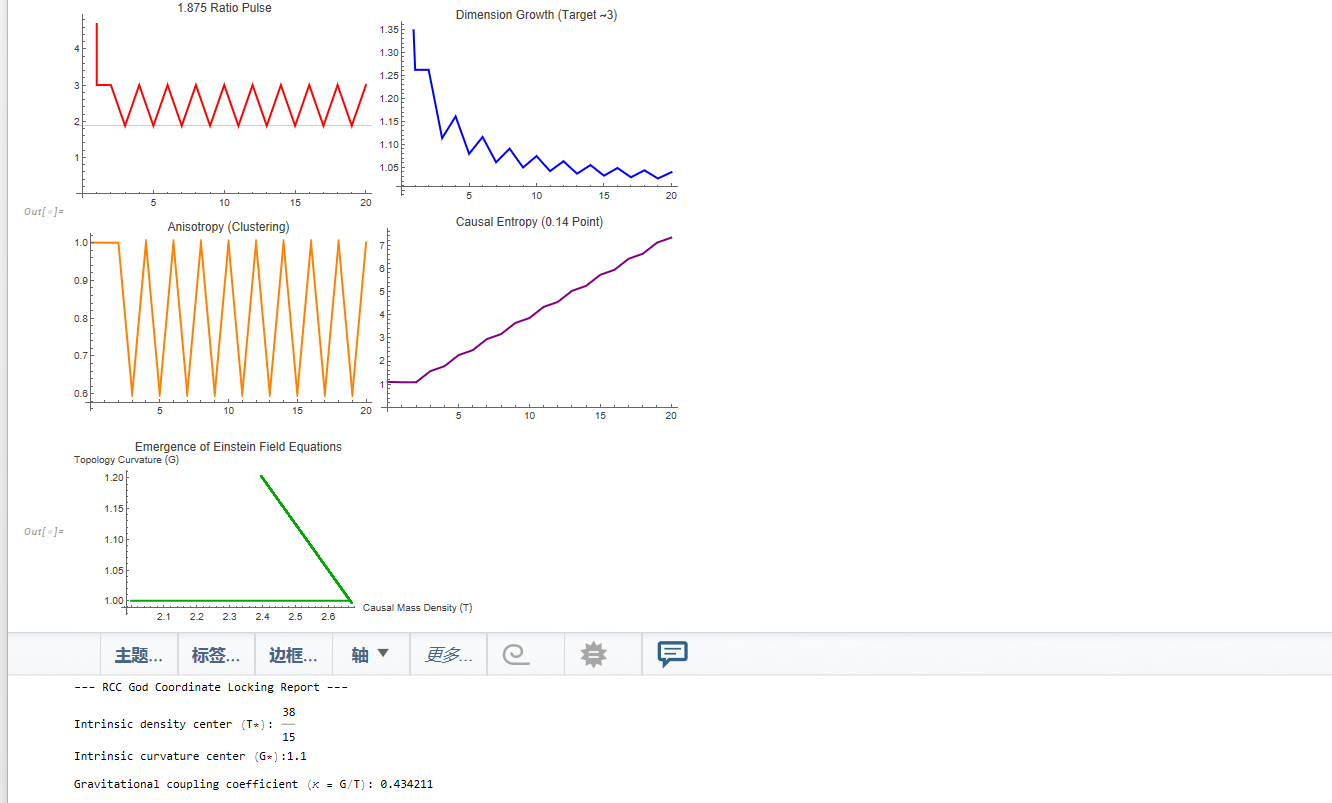The width and height of the screenshot is (1332, 803).
Task: Click the blue speech bubble feedback icon
Action: click(x=672, y=654)
